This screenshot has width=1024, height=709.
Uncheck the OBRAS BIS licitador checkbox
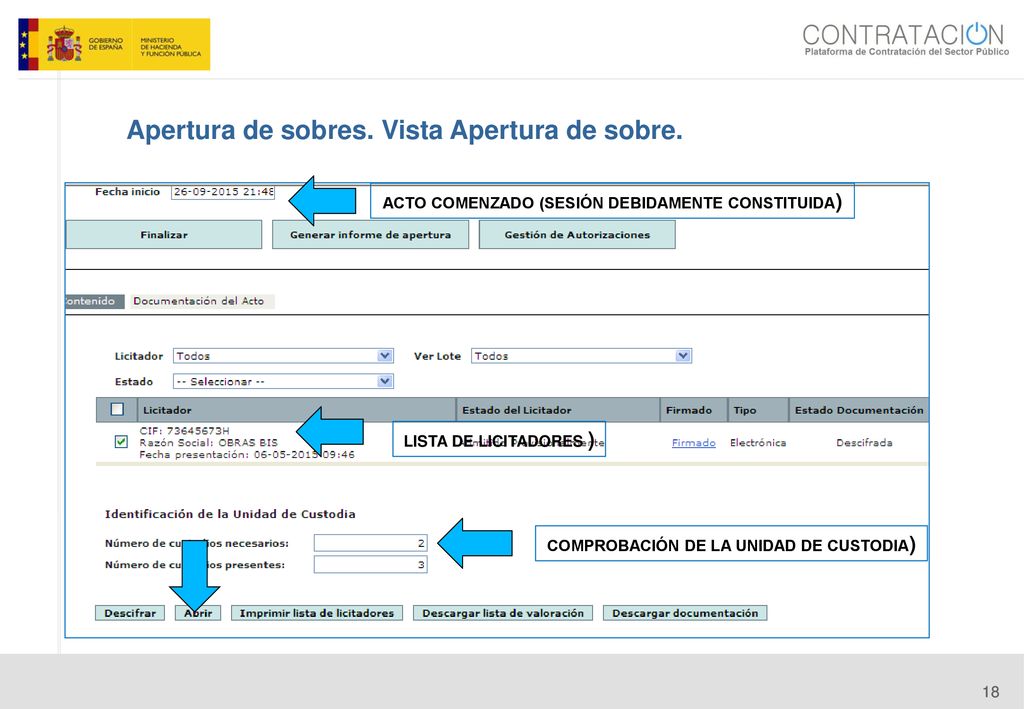point(121,442)
